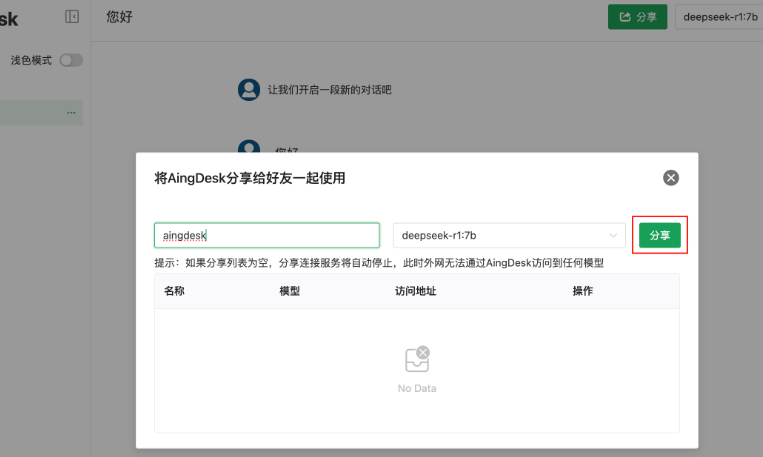Click the 提示 hint text line
This screenshot has height=457, width=763.
pos(379,263)
